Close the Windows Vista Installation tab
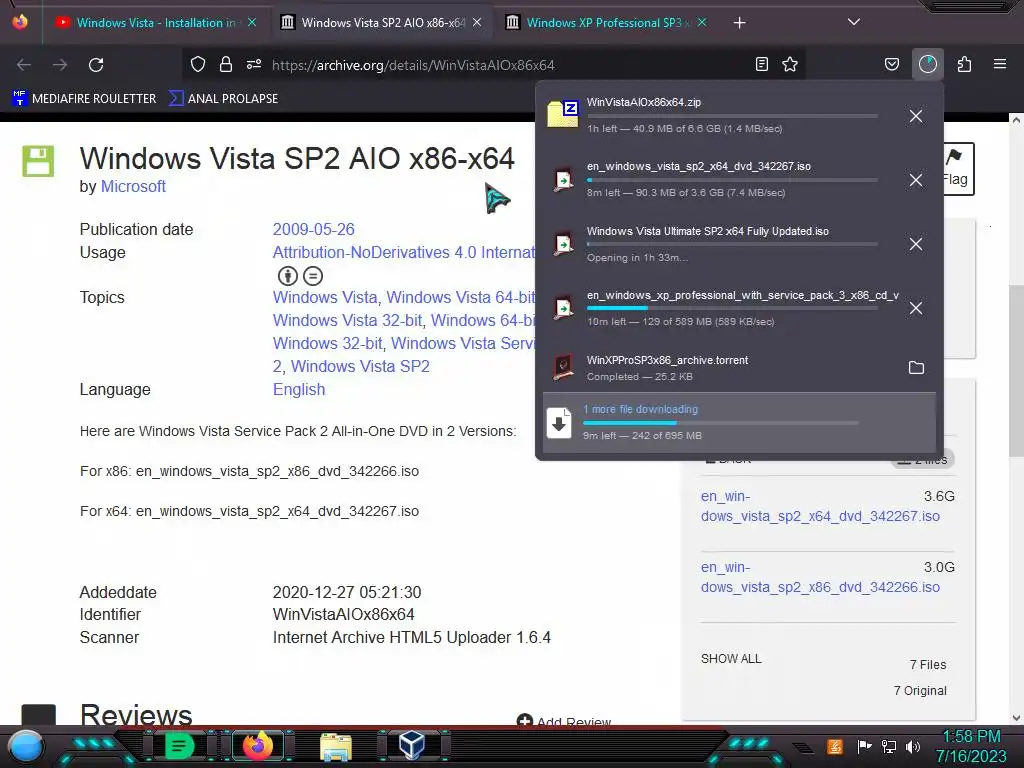The width and height of the screenshot is (1024, 768). click(x=252, y=23)
